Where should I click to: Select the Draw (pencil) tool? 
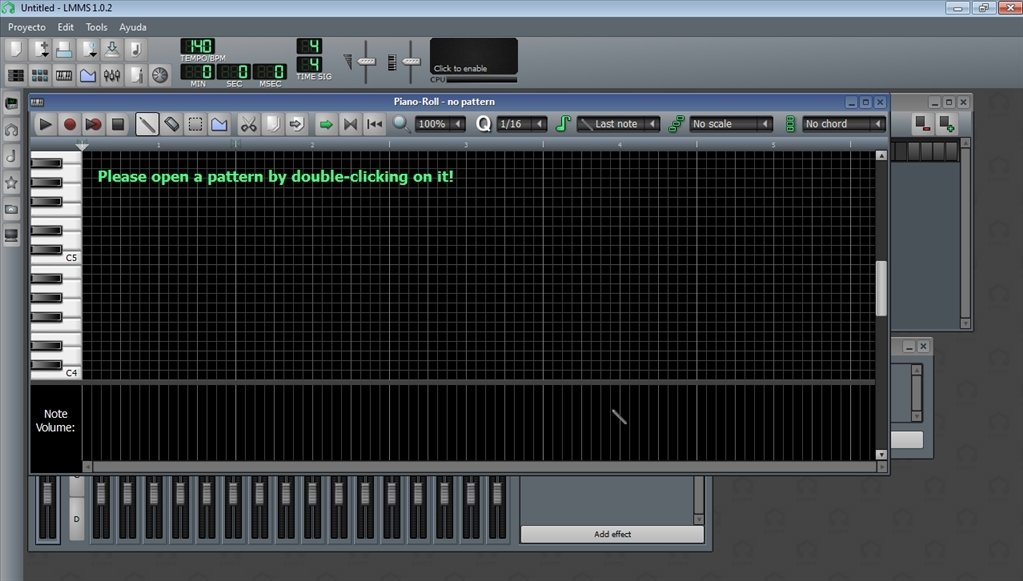[147, 124]
